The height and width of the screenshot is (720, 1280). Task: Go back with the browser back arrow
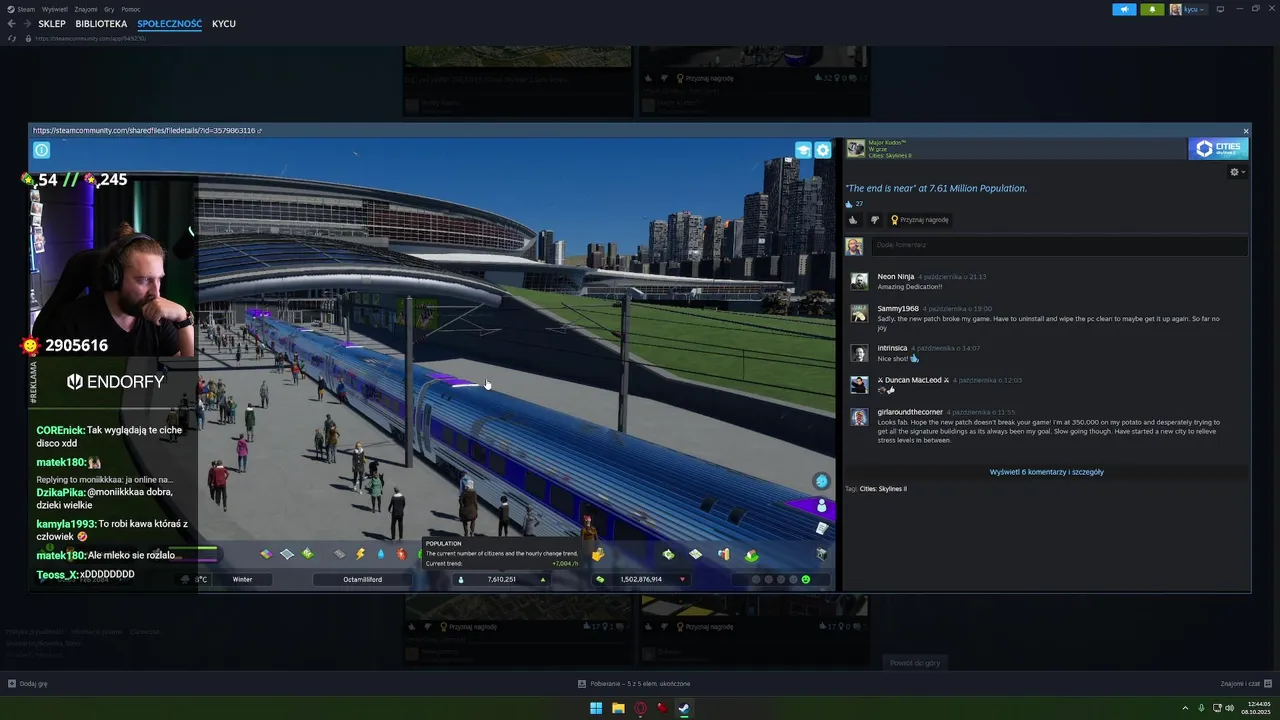click(11, 23)
